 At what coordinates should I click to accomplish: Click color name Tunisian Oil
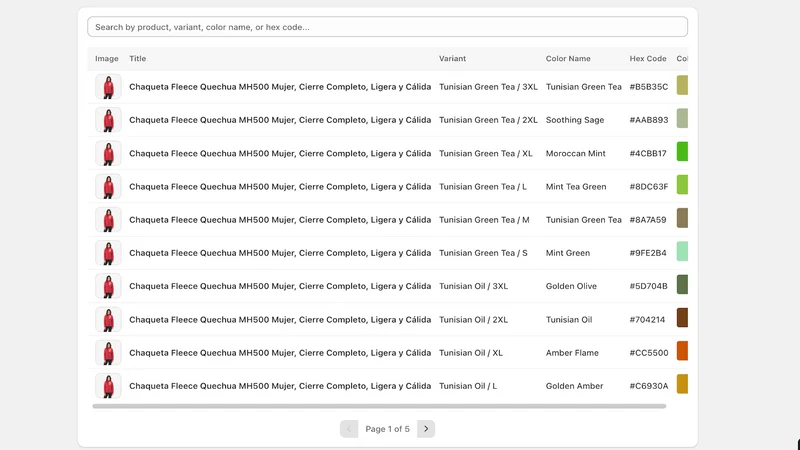pyautogui.click(x=569, y=319)
